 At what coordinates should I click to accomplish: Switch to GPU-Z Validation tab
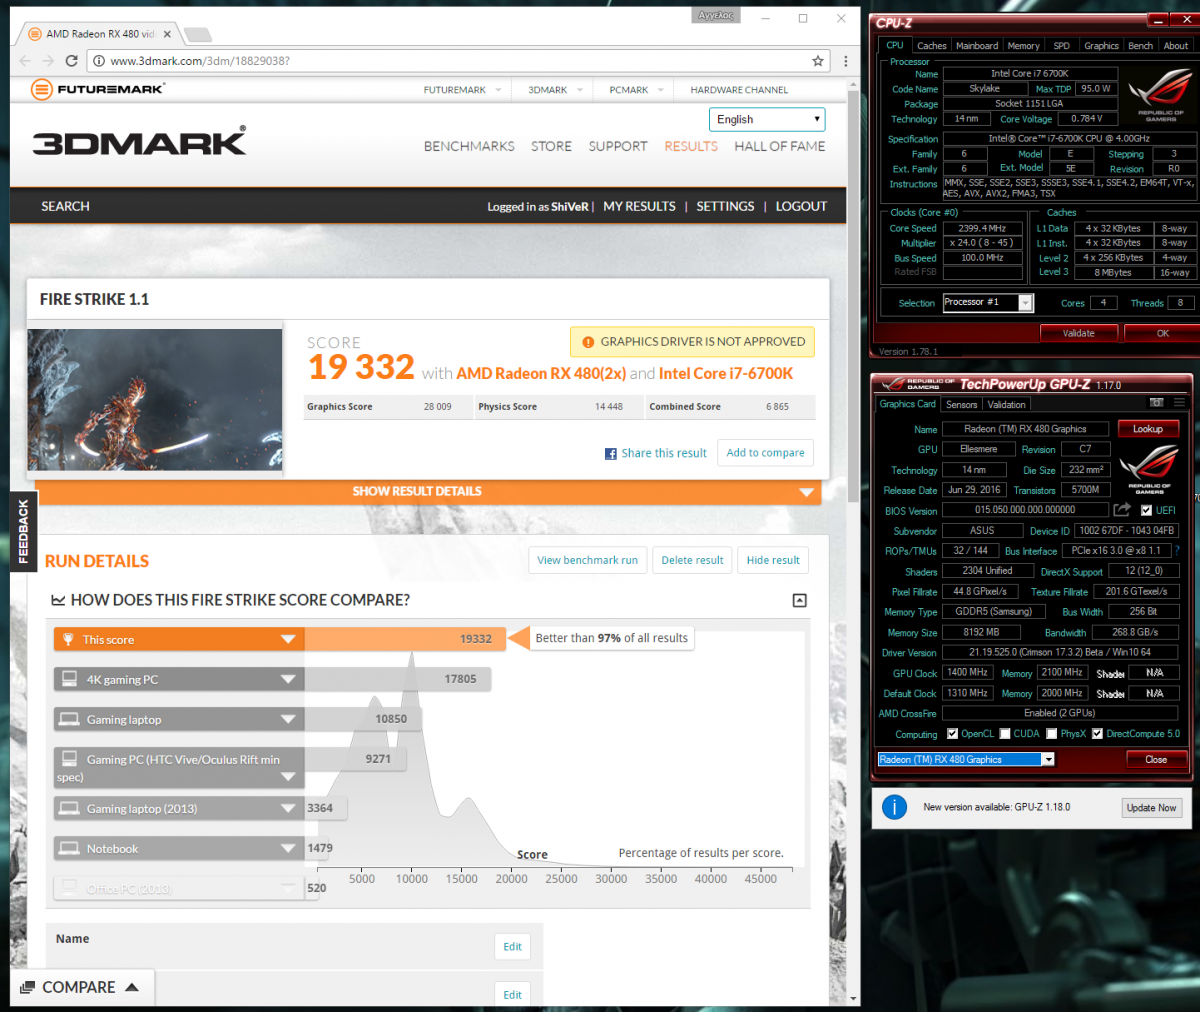coord(1006,405)
